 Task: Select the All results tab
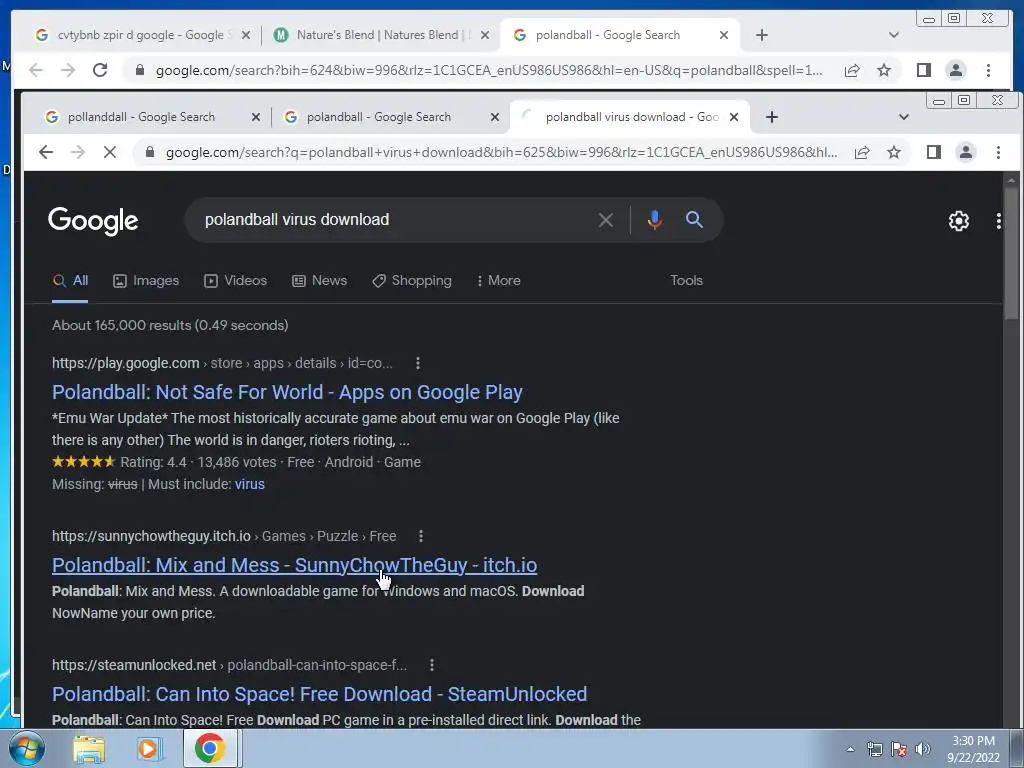click(71, 281)
